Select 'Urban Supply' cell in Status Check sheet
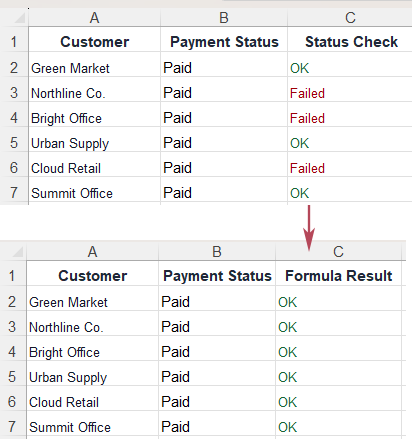This screenshot has height=441, width=412. (x=94, y=139)
